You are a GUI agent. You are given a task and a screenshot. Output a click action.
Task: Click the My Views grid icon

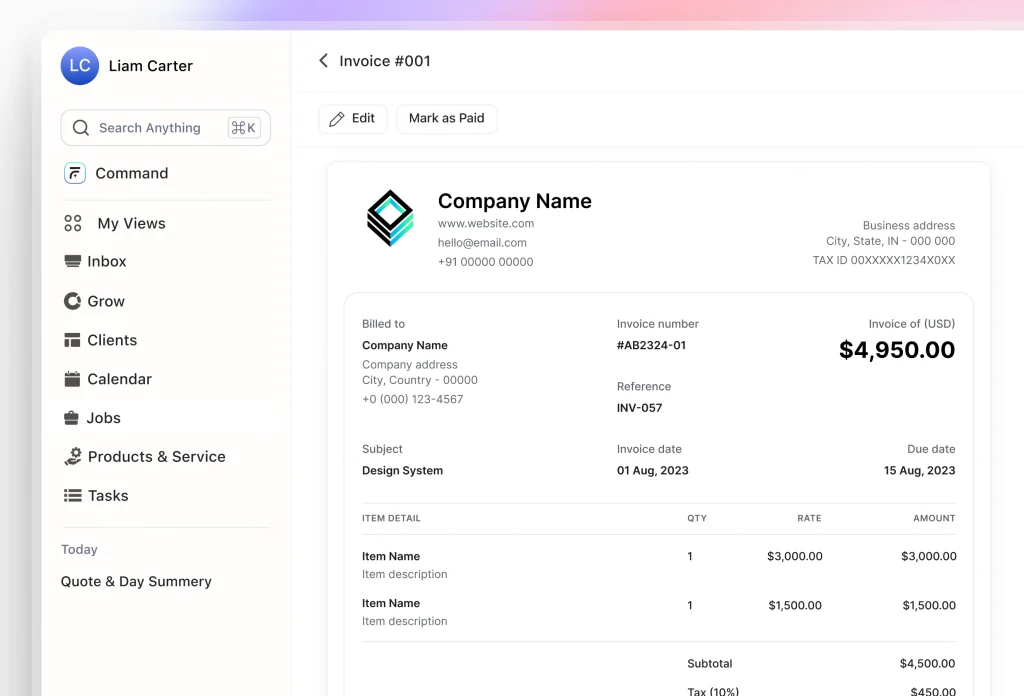(72, 223)
